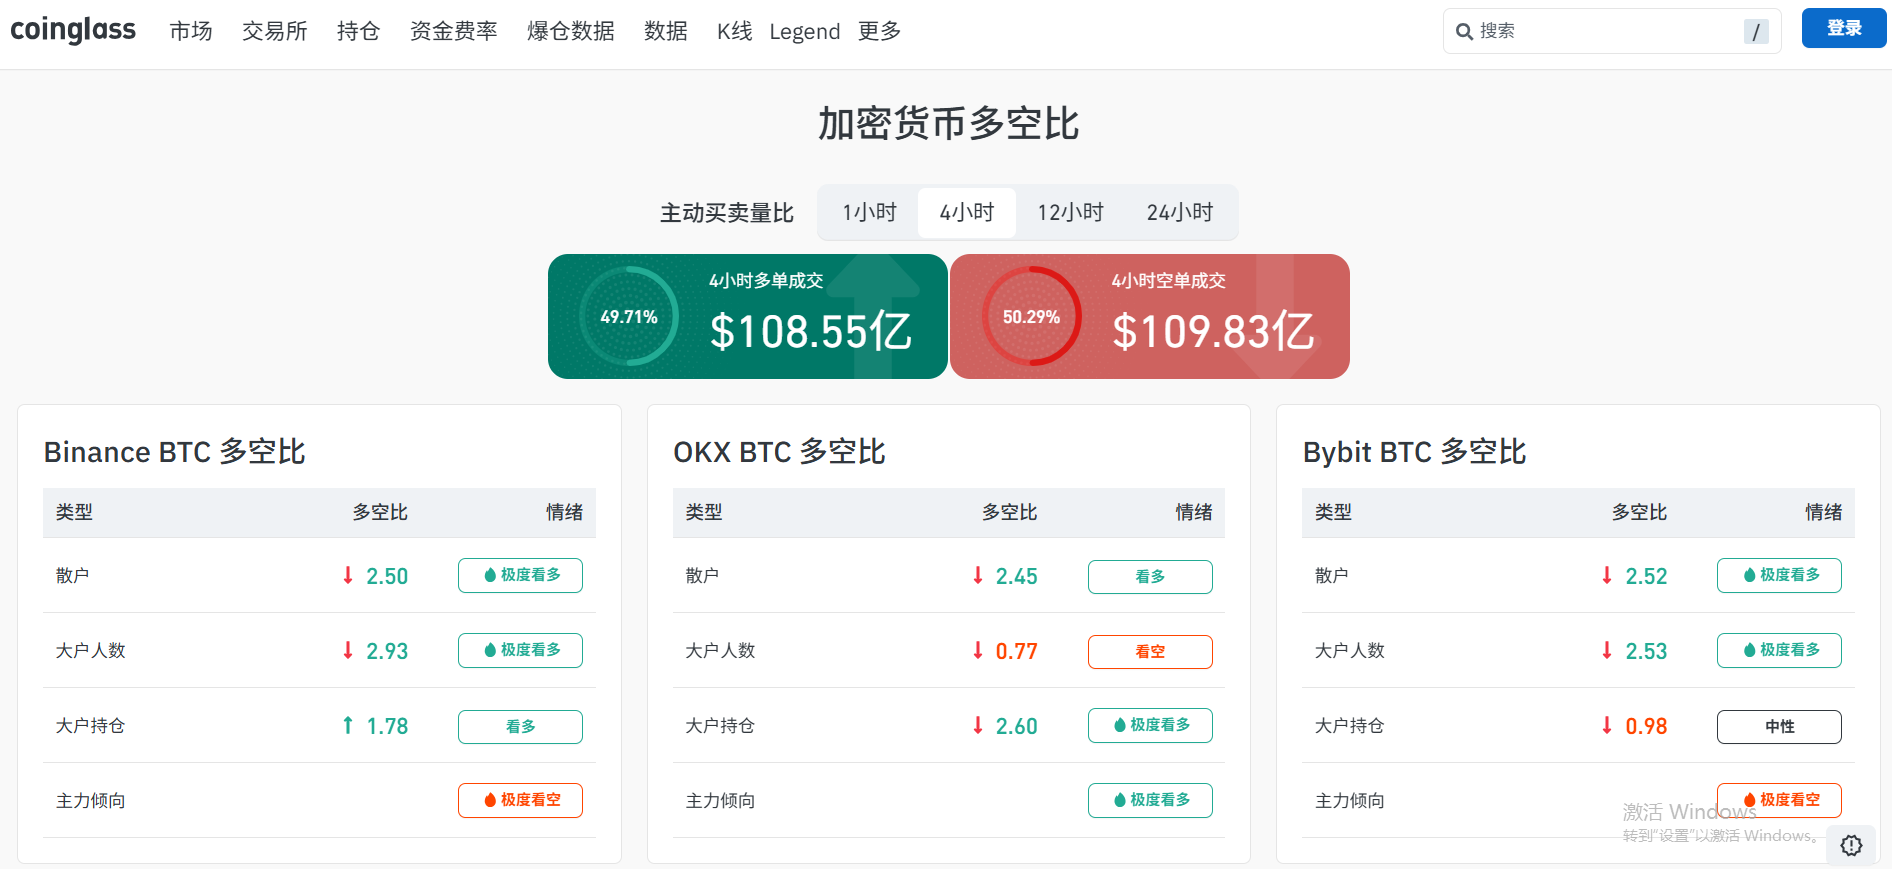Click OKX 散户 ratio 2.45

point(1017,576)
